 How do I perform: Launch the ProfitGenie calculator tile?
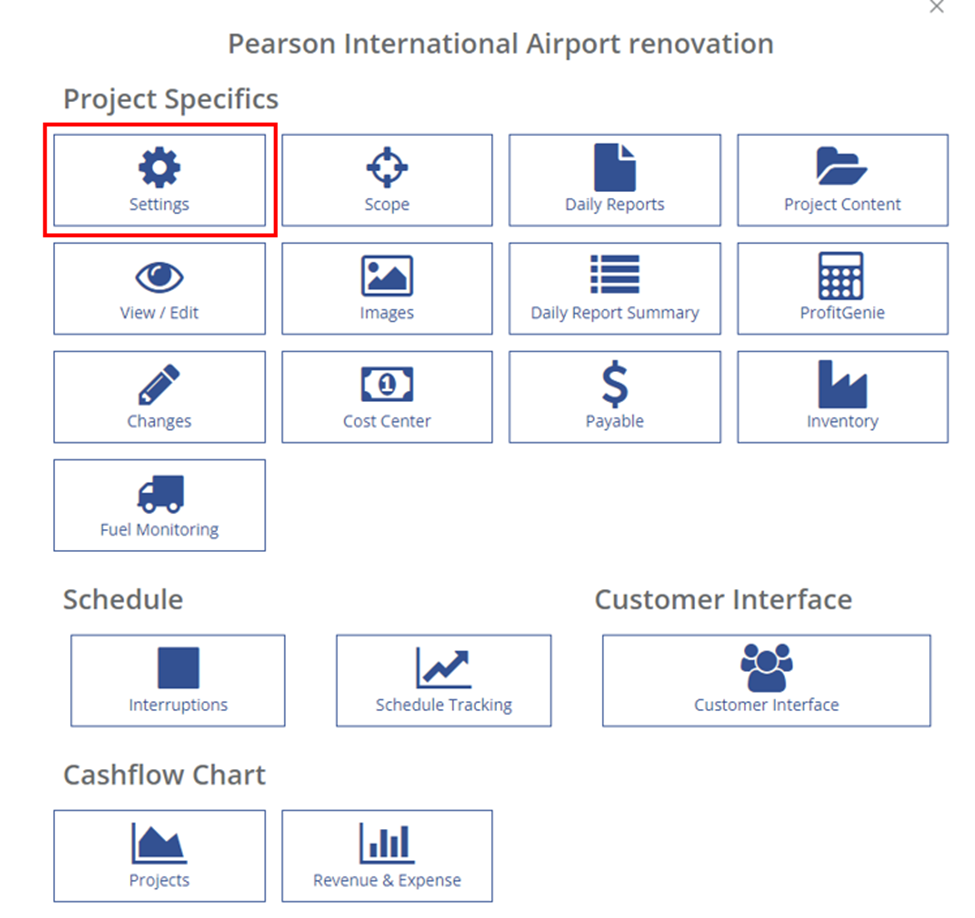tap(843, 289)
